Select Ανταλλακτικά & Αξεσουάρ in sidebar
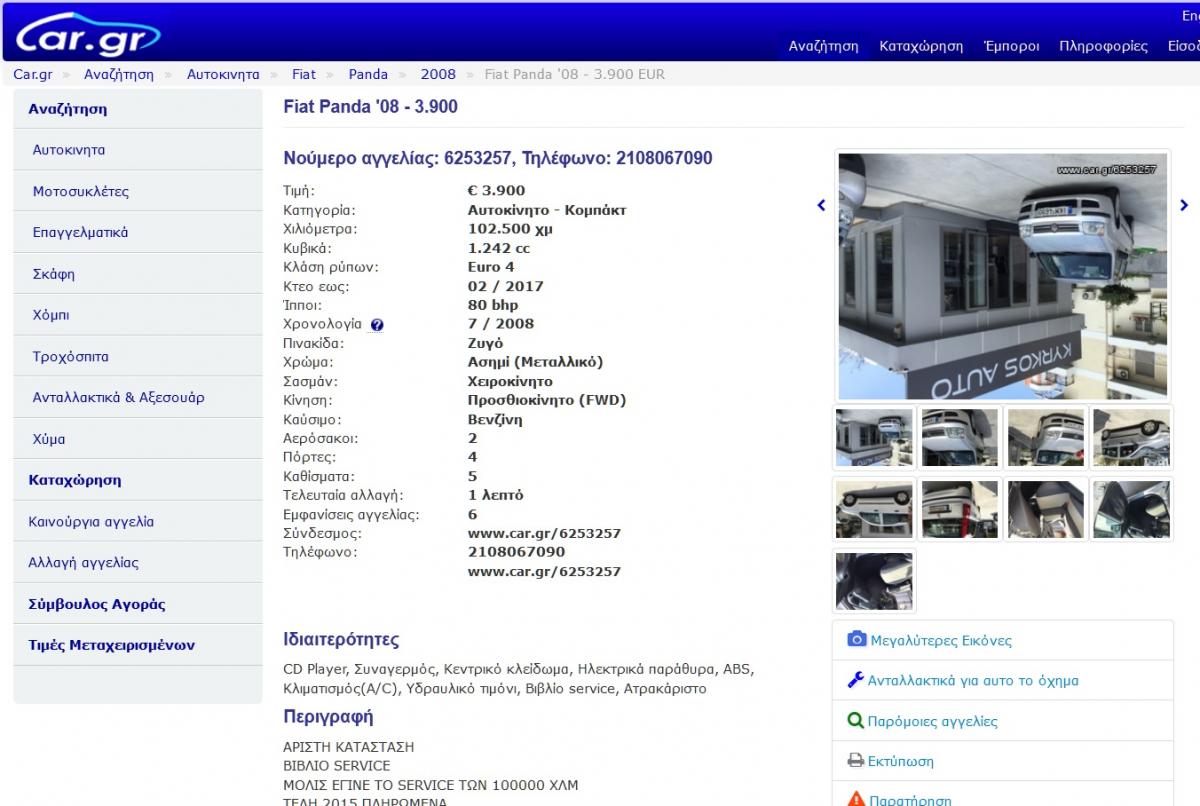Viewport: 1200px width, 806px height. pyautogui.click(x=138, y=397)
